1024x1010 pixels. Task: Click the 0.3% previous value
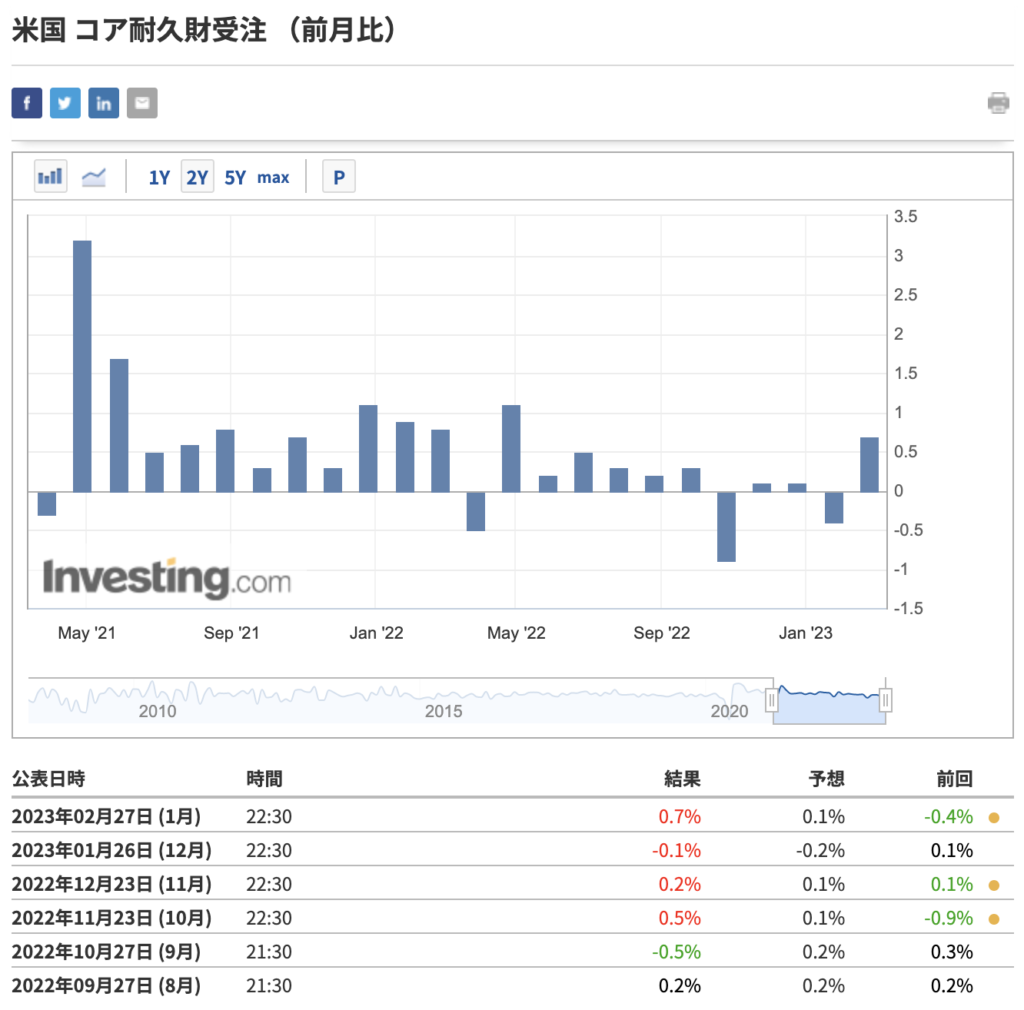(x=952, y=952)
